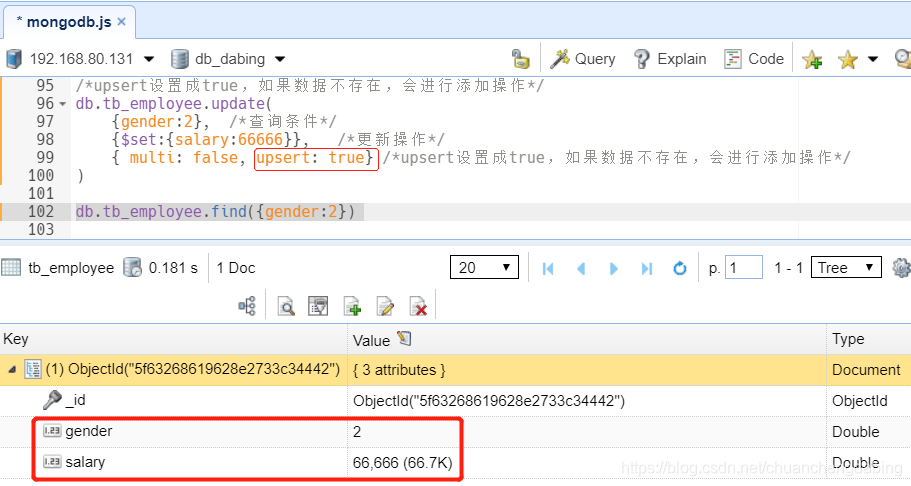
Task: Select the gender field row
Action: pos(456,431)
